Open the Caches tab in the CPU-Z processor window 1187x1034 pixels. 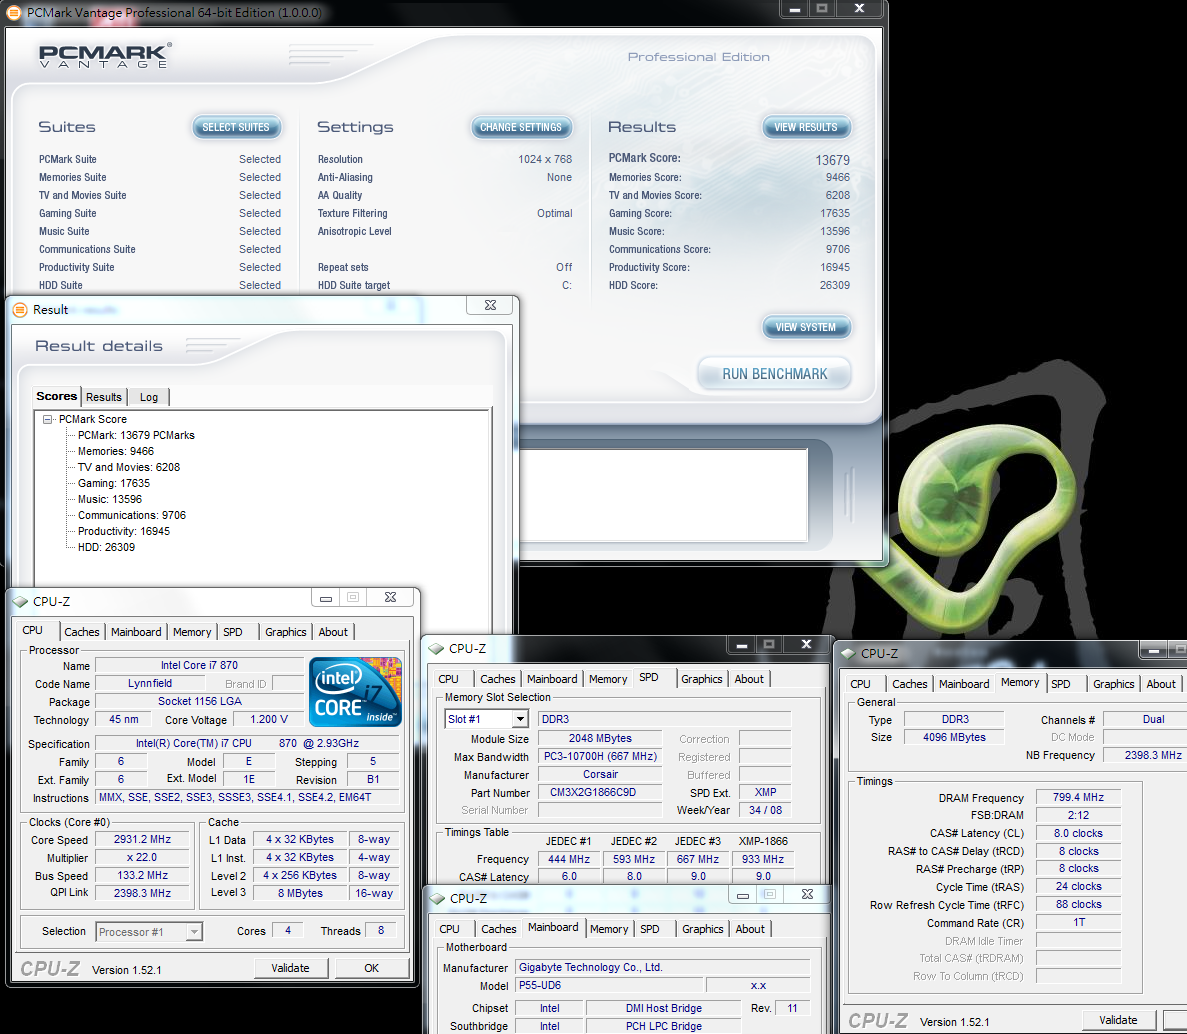coord(81,632)
